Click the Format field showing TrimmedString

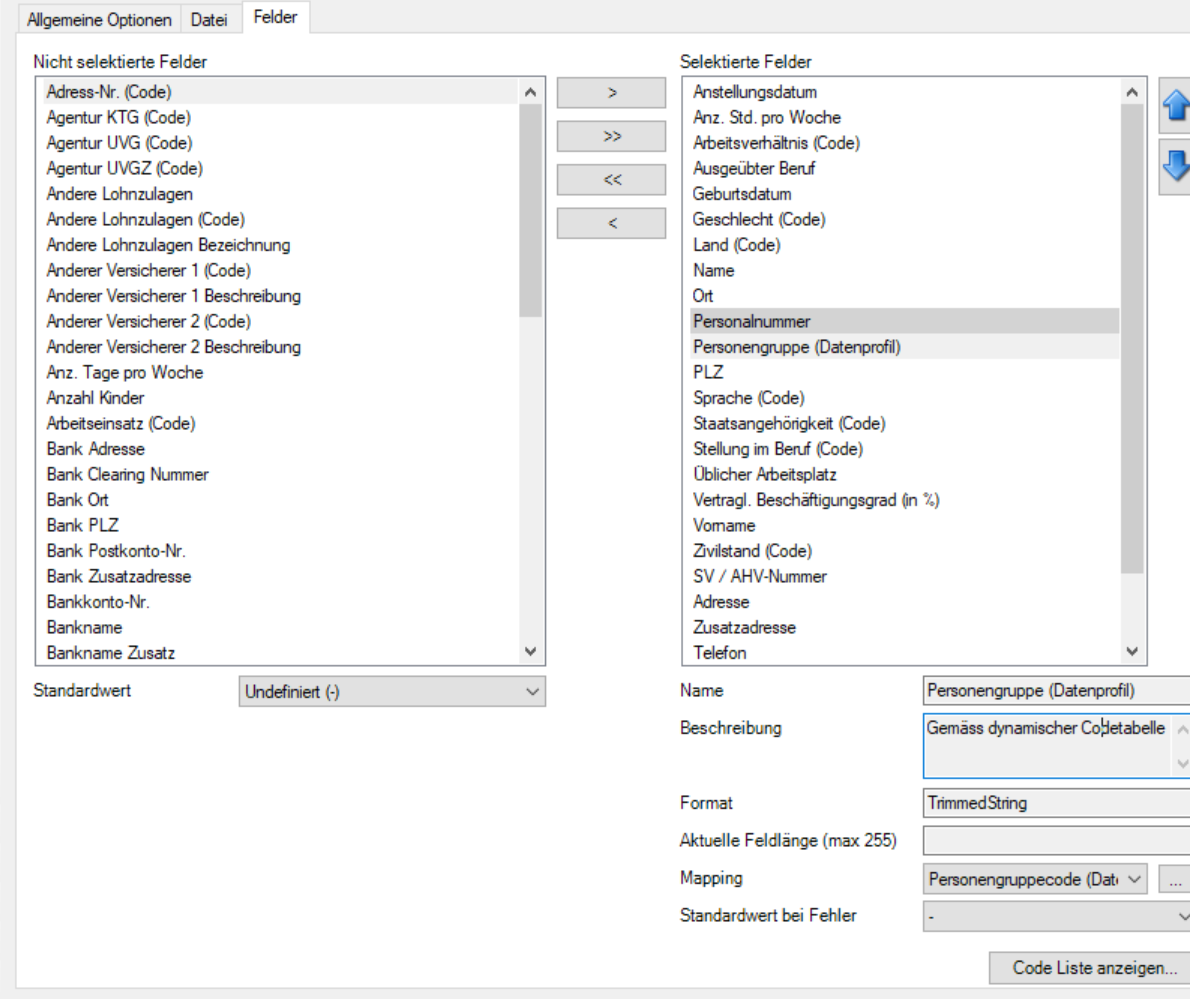point(1056,803)
